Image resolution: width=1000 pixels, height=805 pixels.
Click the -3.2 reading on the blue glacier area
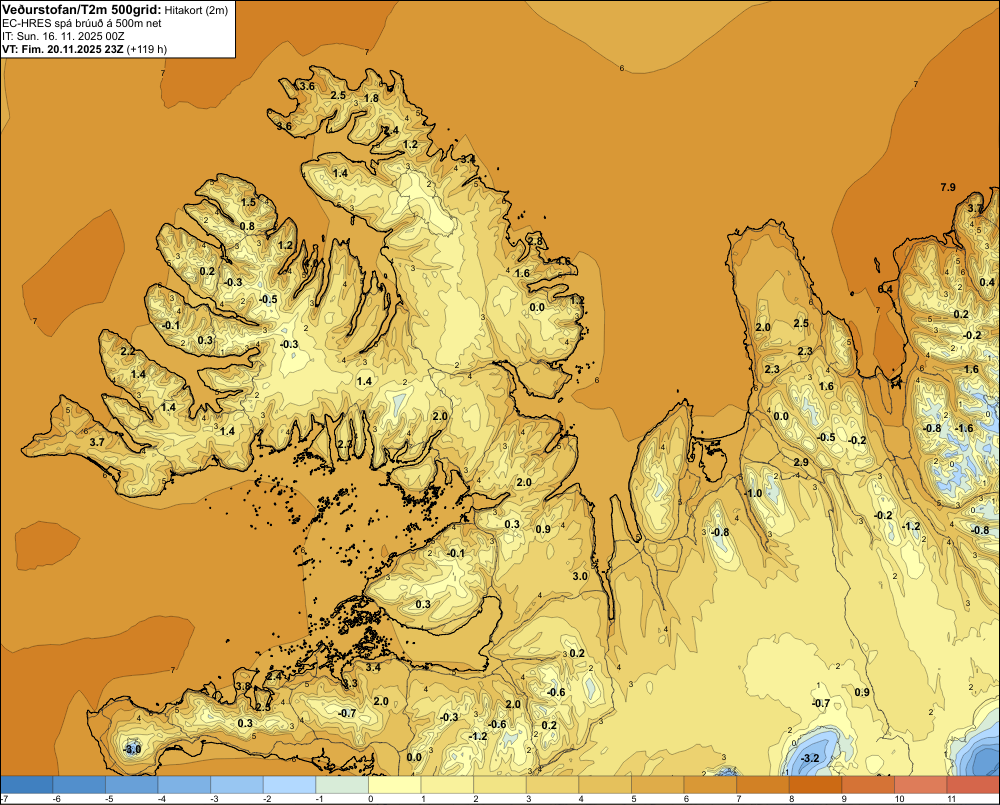[x=809, y=758]
